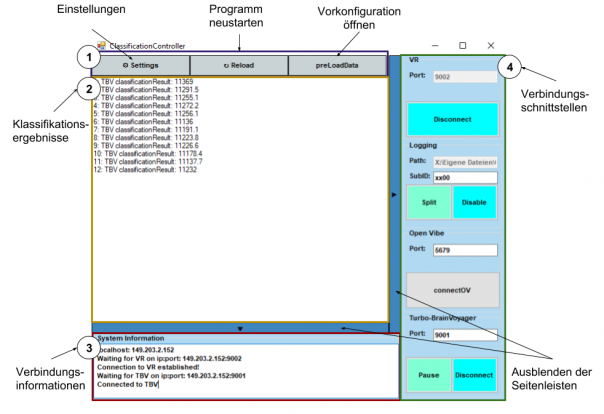The image size is (604, 414).
Task: Select result line 10: 11178.4
Action: [148, 154]
